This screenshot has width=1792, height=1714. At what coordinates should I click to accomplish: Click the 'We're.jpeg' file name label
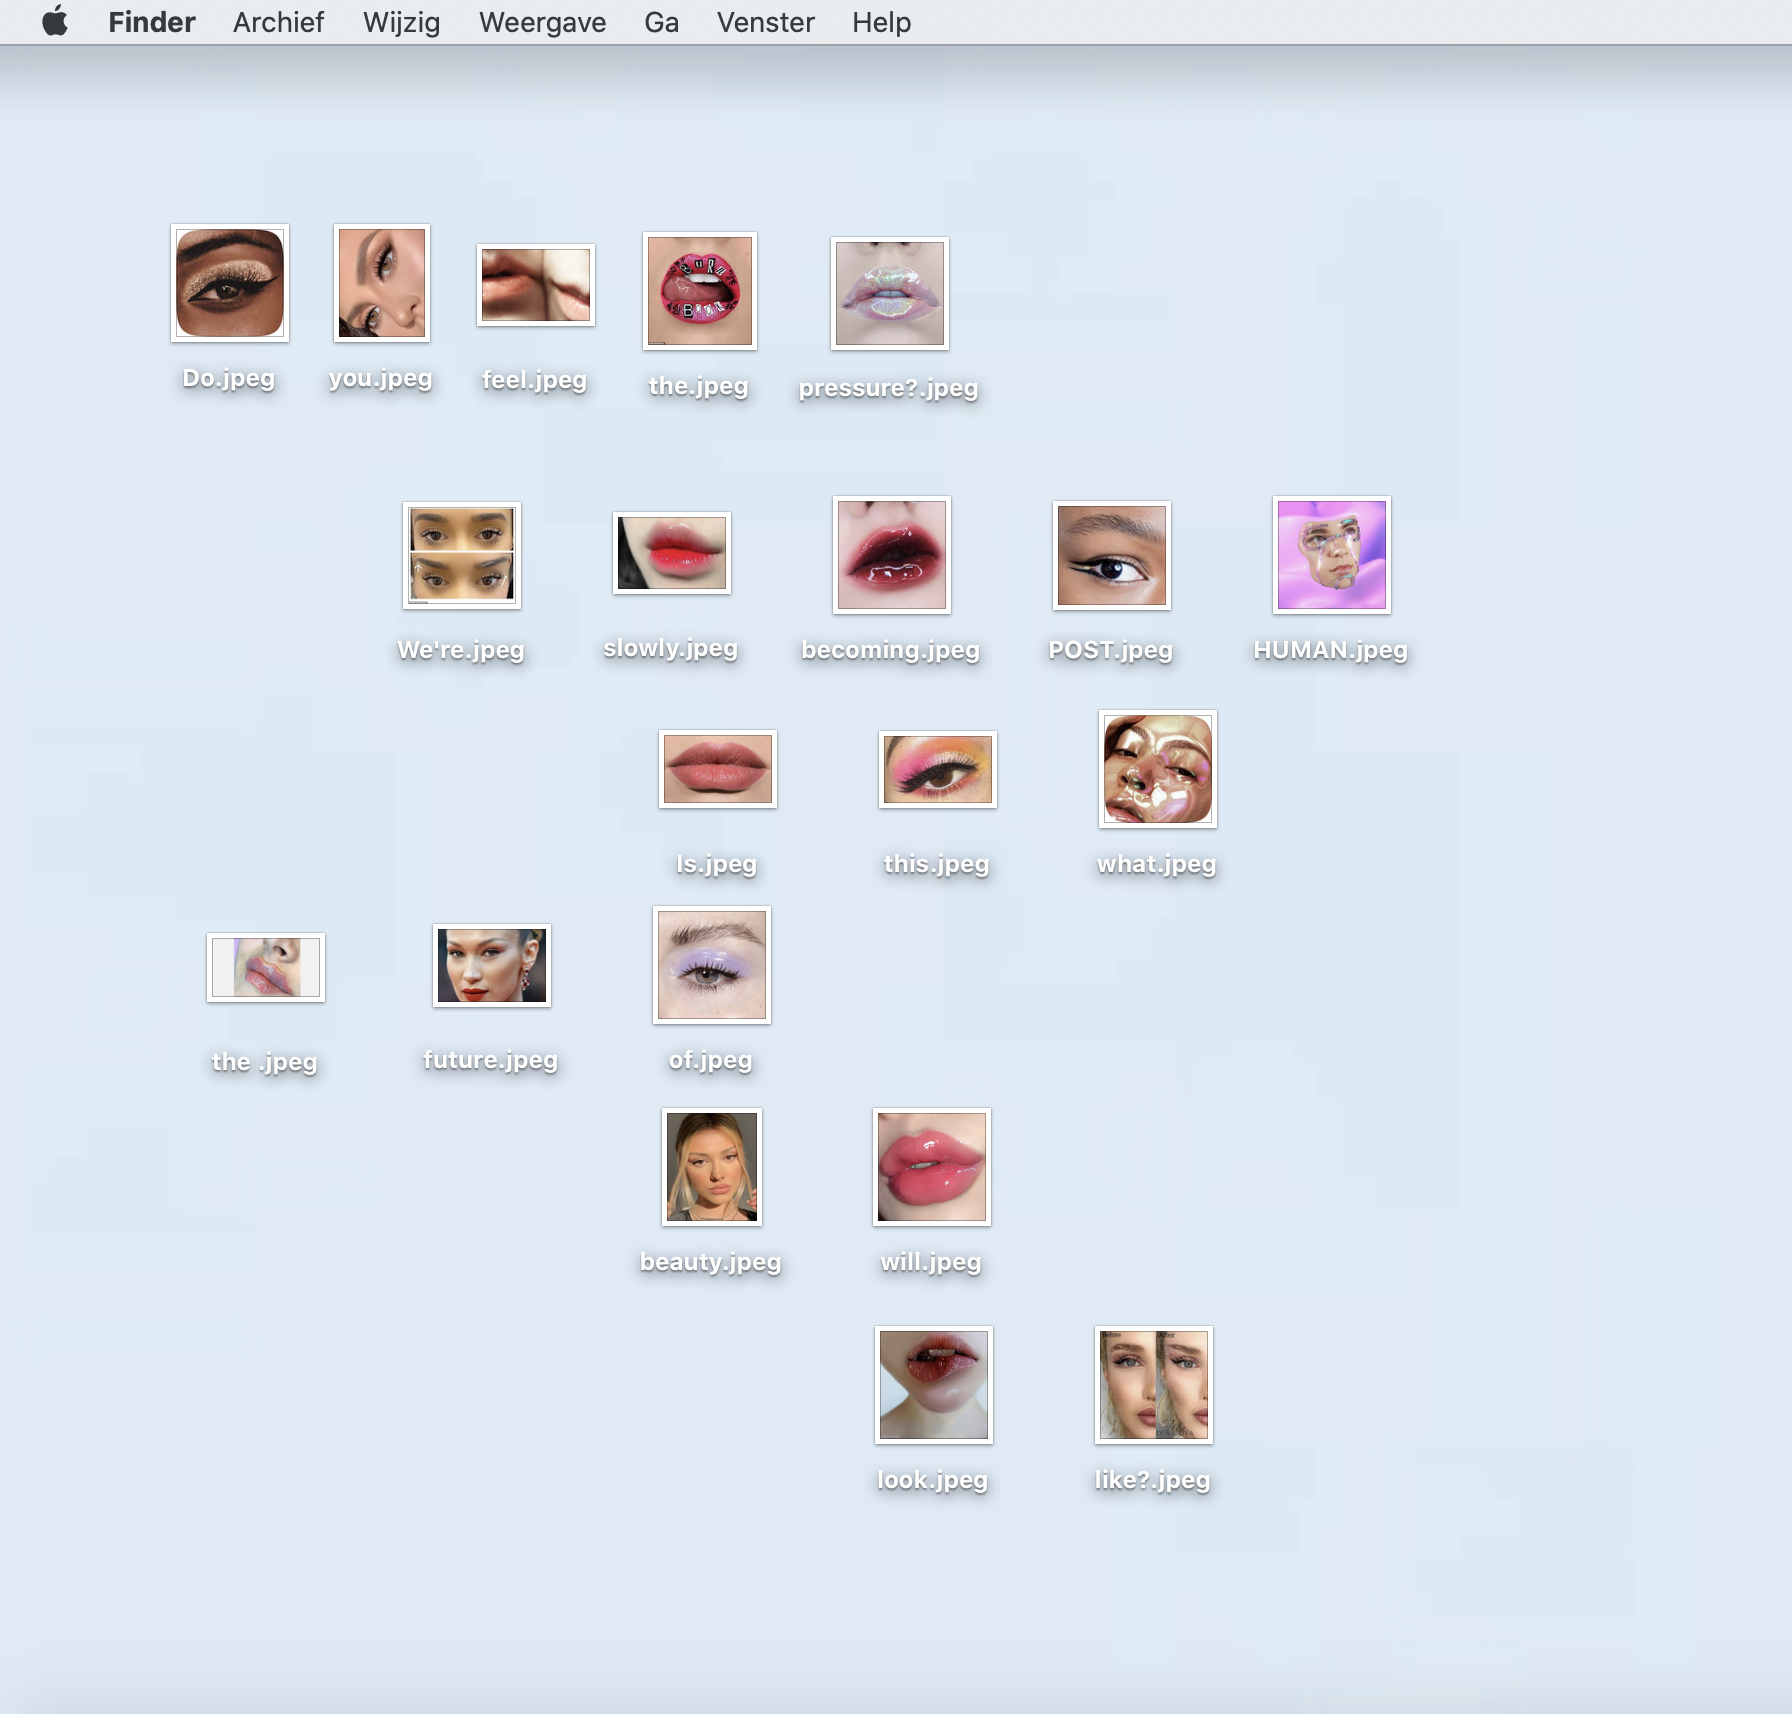460,650
